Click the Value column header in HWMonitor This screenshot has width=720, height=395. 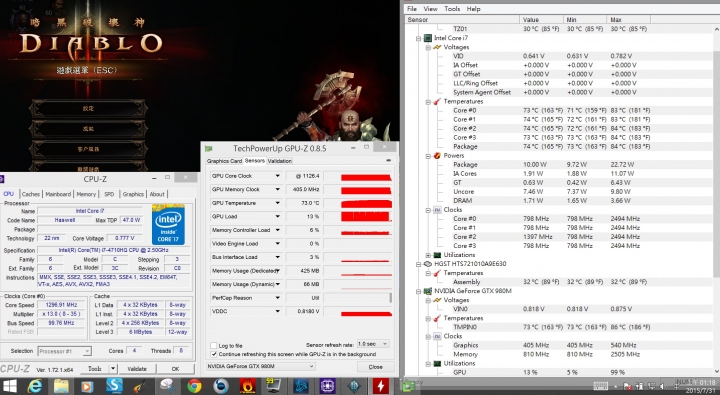[541, 19]
